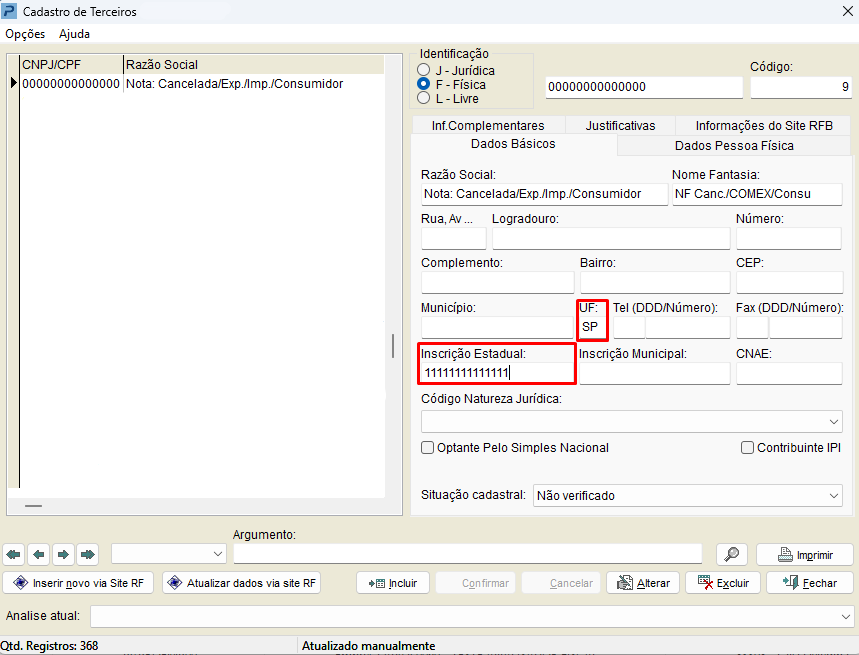Click the magnifier search button

click(732, 554)
